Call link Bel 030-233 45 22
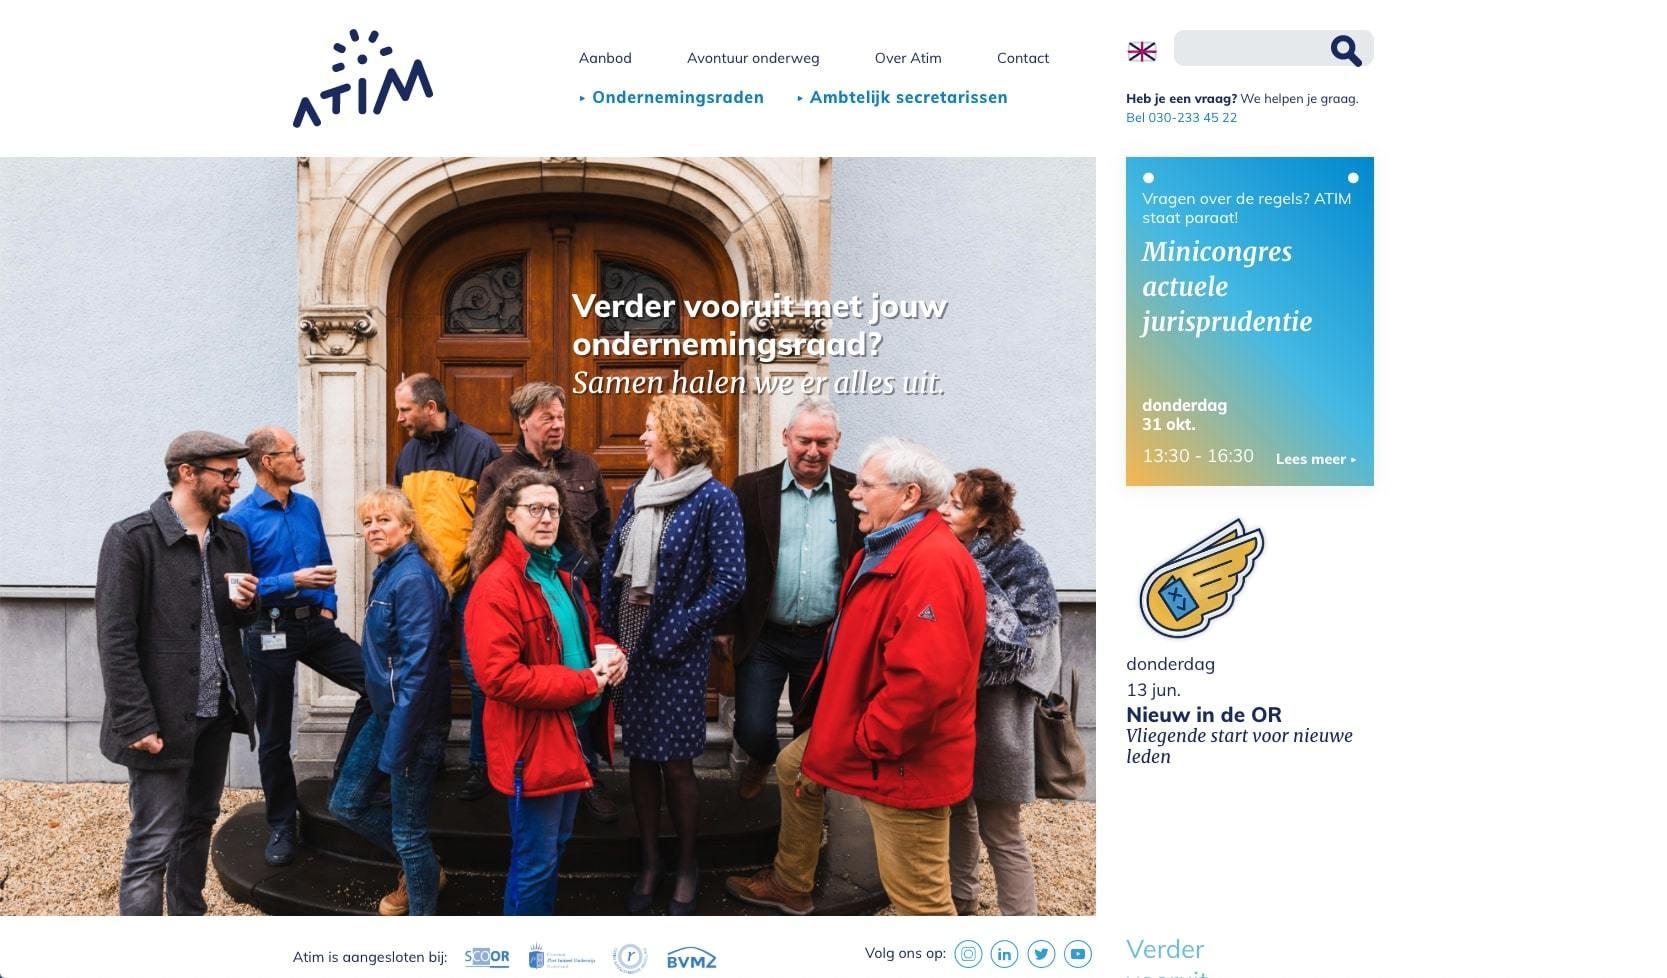 pos(1181,117)
